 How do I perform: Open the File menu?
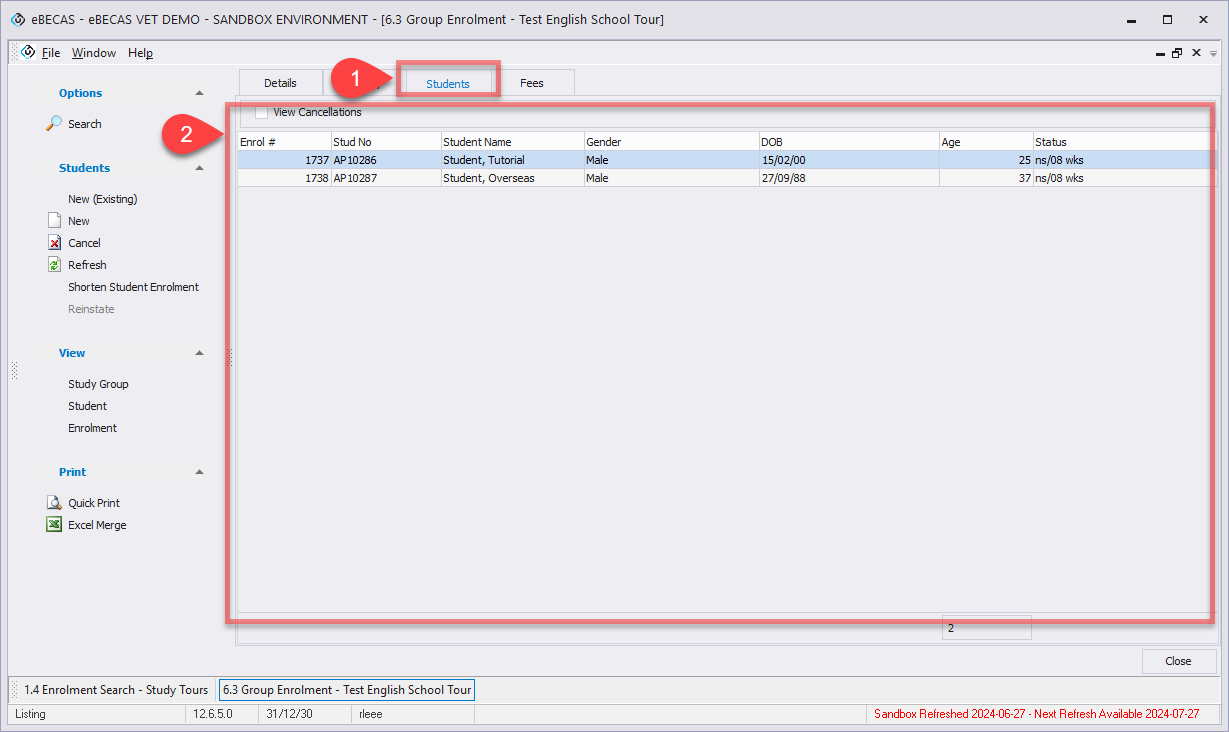coord(51,53)
